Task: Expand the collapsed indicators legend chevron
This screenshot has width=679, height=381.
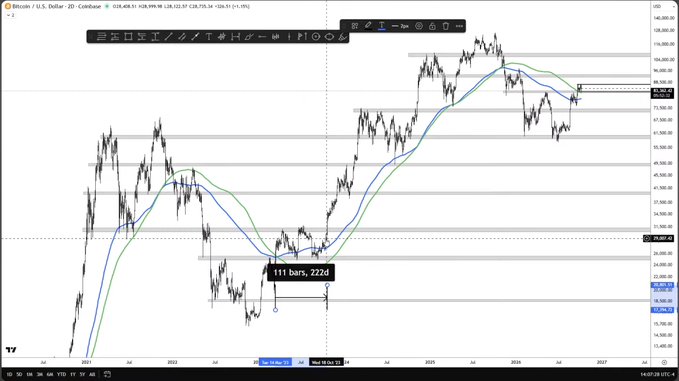Action: 8,15
